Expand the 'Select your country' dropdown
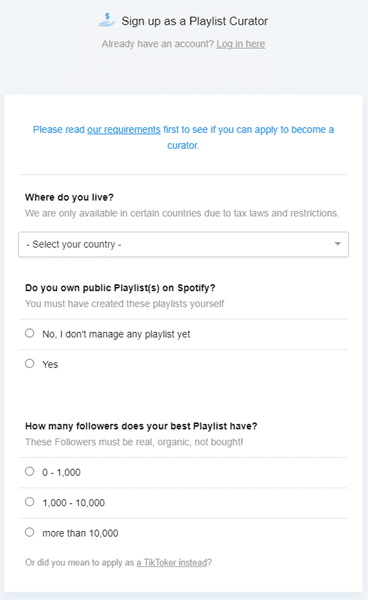 [183, 244]
